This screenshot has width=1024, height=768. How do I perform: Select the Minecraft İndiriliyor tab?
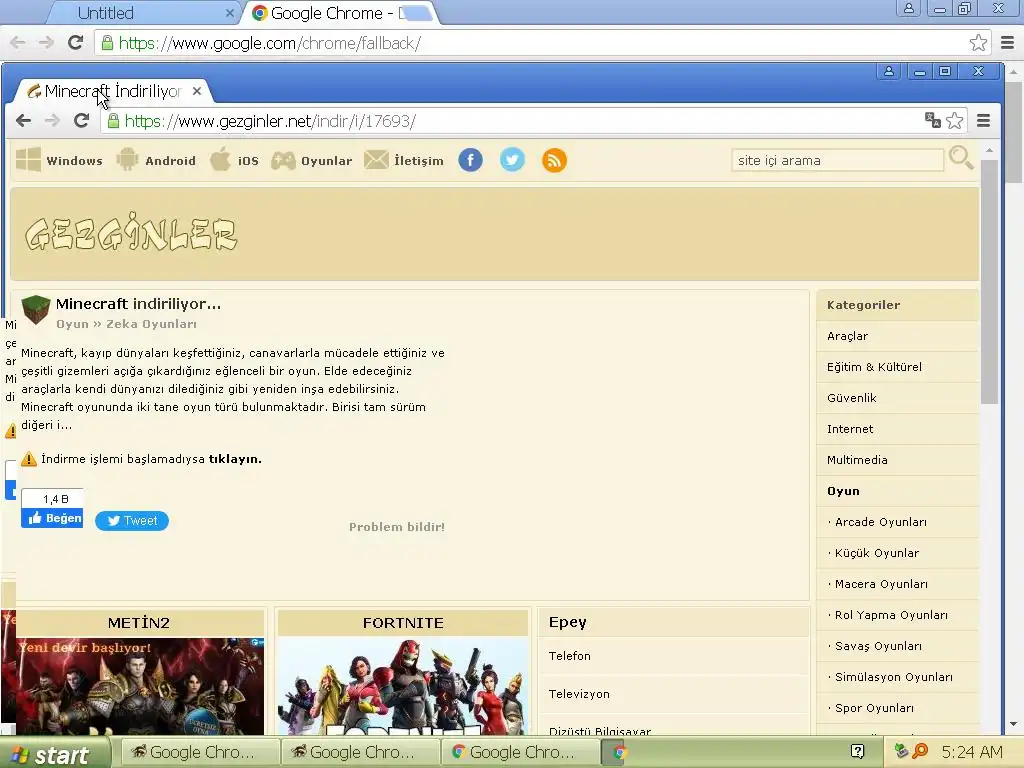(112, 91)
